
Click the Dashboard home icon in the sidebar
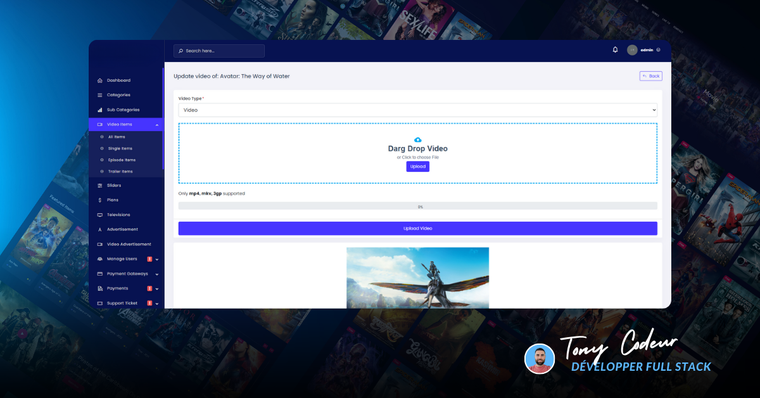tap(100, 80)
